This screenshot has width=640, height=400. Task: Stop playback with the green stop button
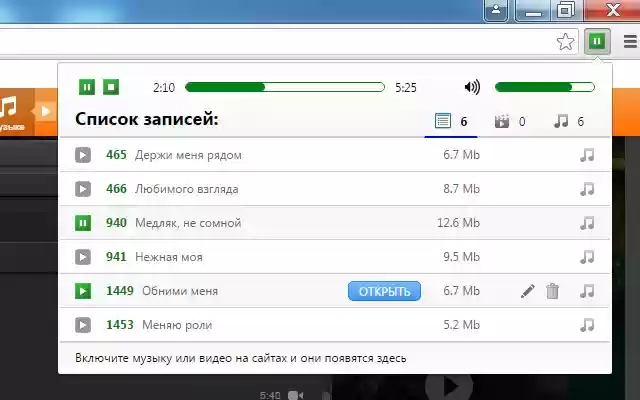(111, 87)
